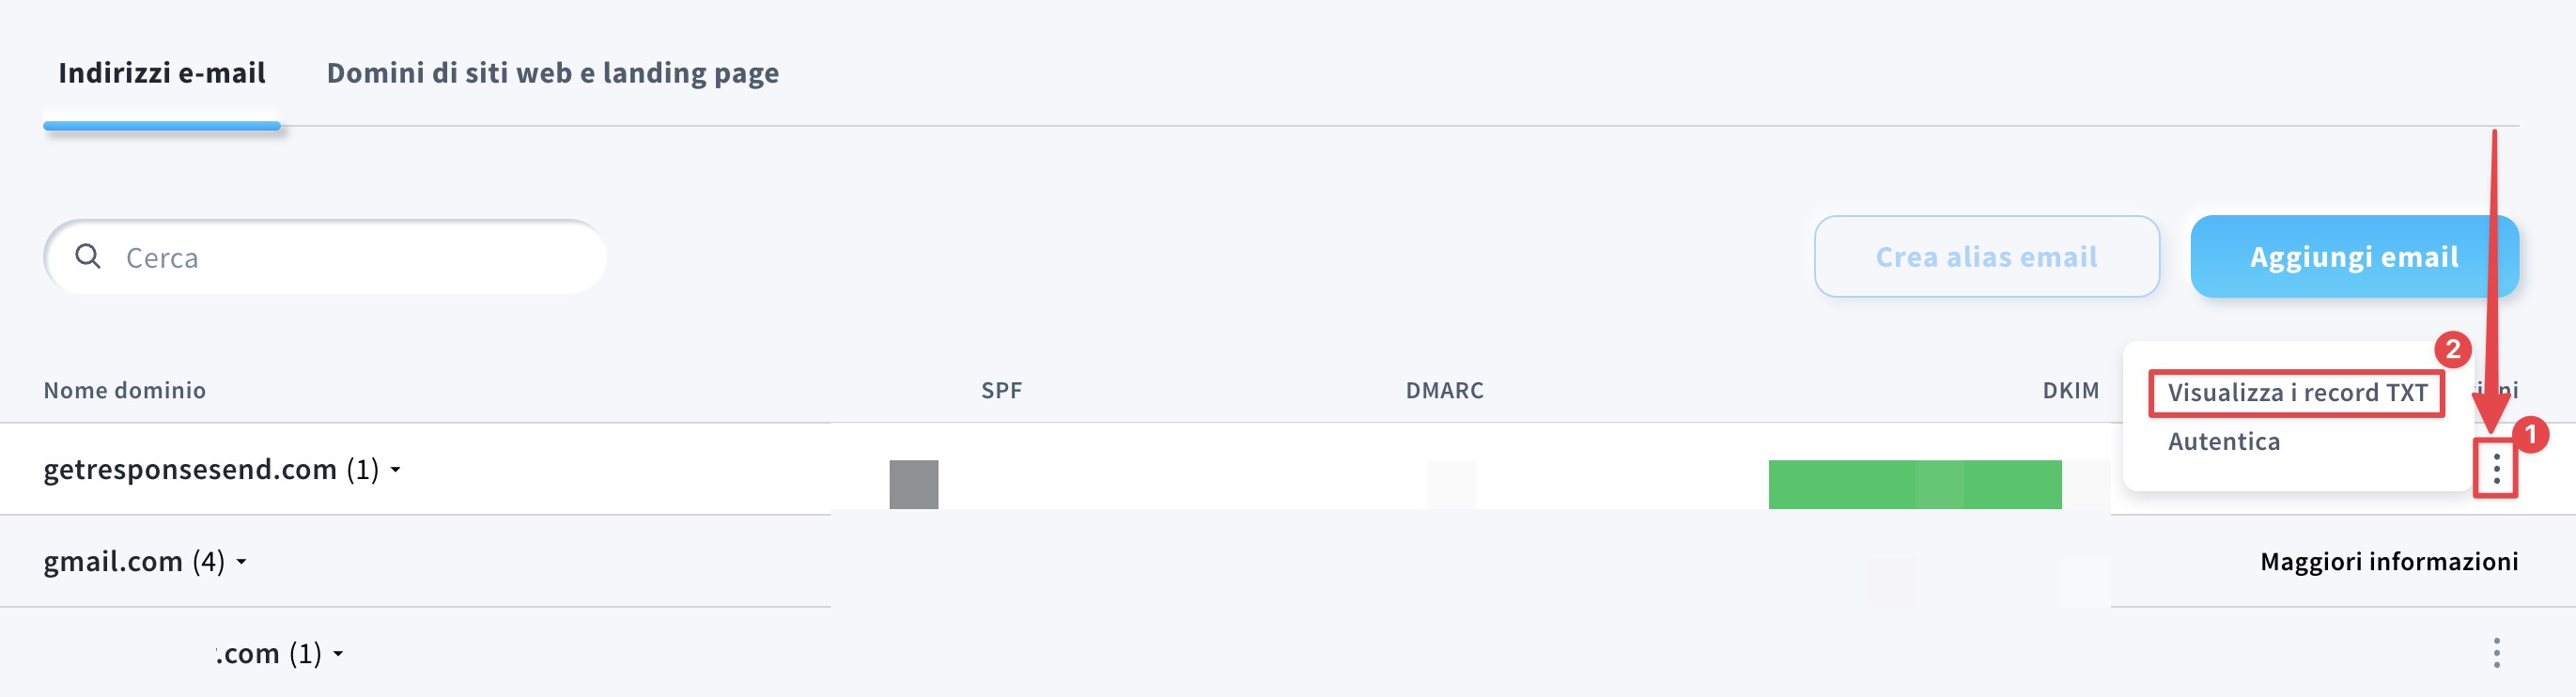The image size is (2576, 697).
Task: Focus the 'Cerca' search field
Action: tap(350, 258)
